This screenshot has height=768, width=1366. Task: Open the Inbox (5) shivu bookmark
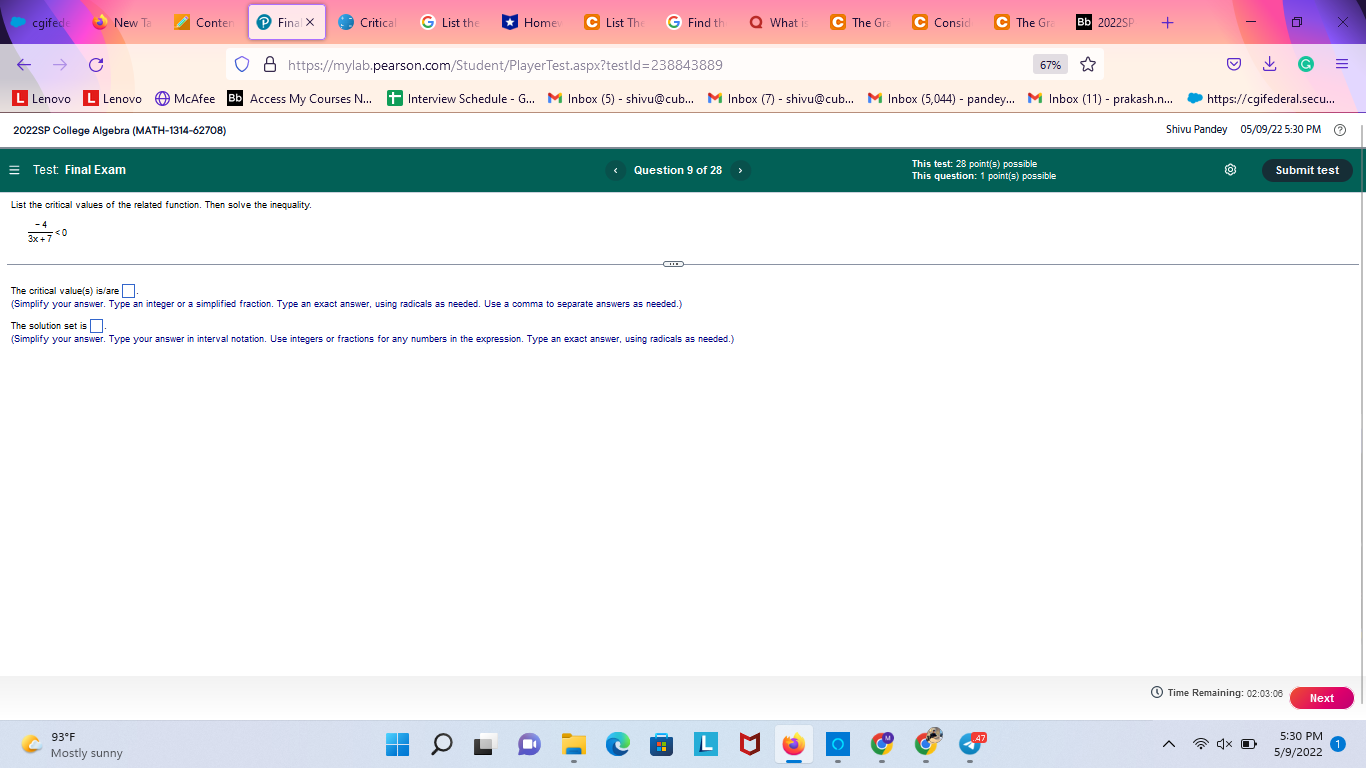pyautogui.click(x=621, y=99)
